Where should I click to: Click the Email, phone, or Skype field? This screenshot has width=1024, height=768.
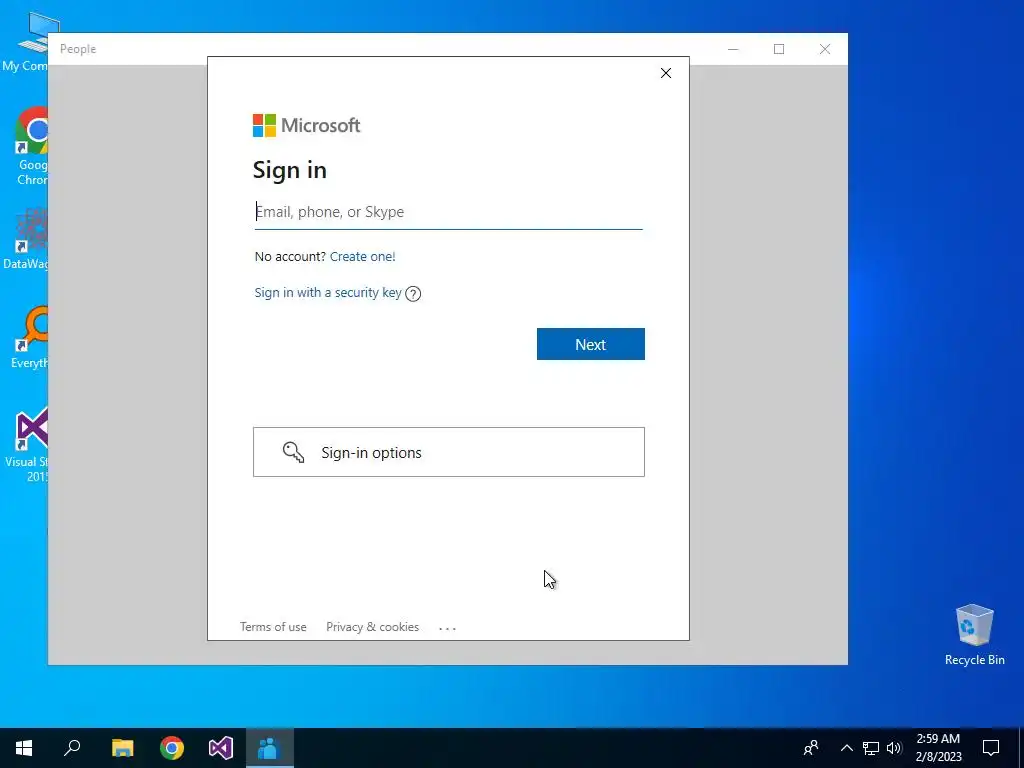tap(449, 212)
